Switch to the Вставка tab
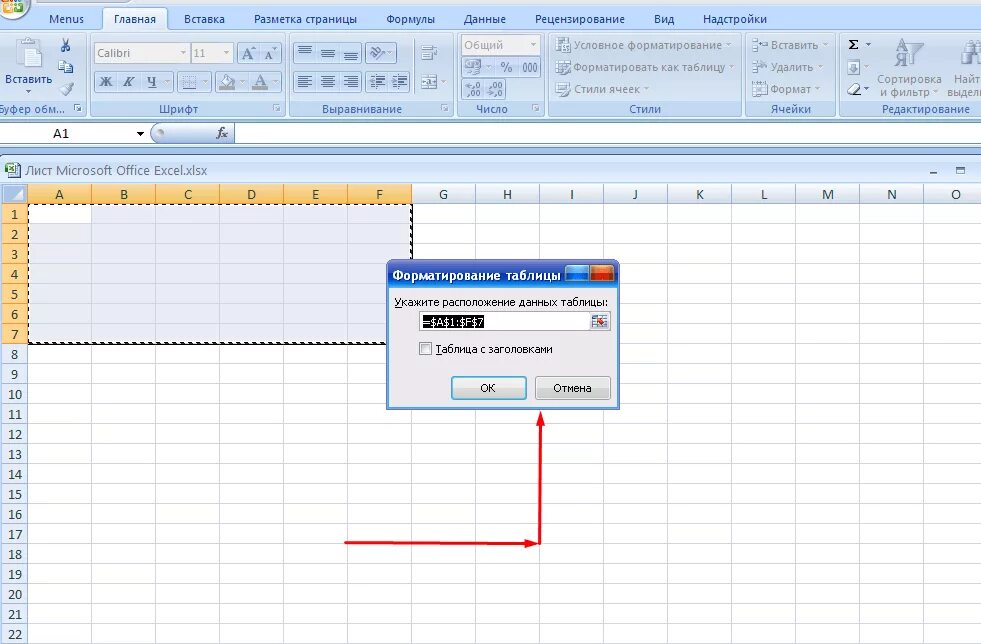The image size is (981, 644). 204,19
